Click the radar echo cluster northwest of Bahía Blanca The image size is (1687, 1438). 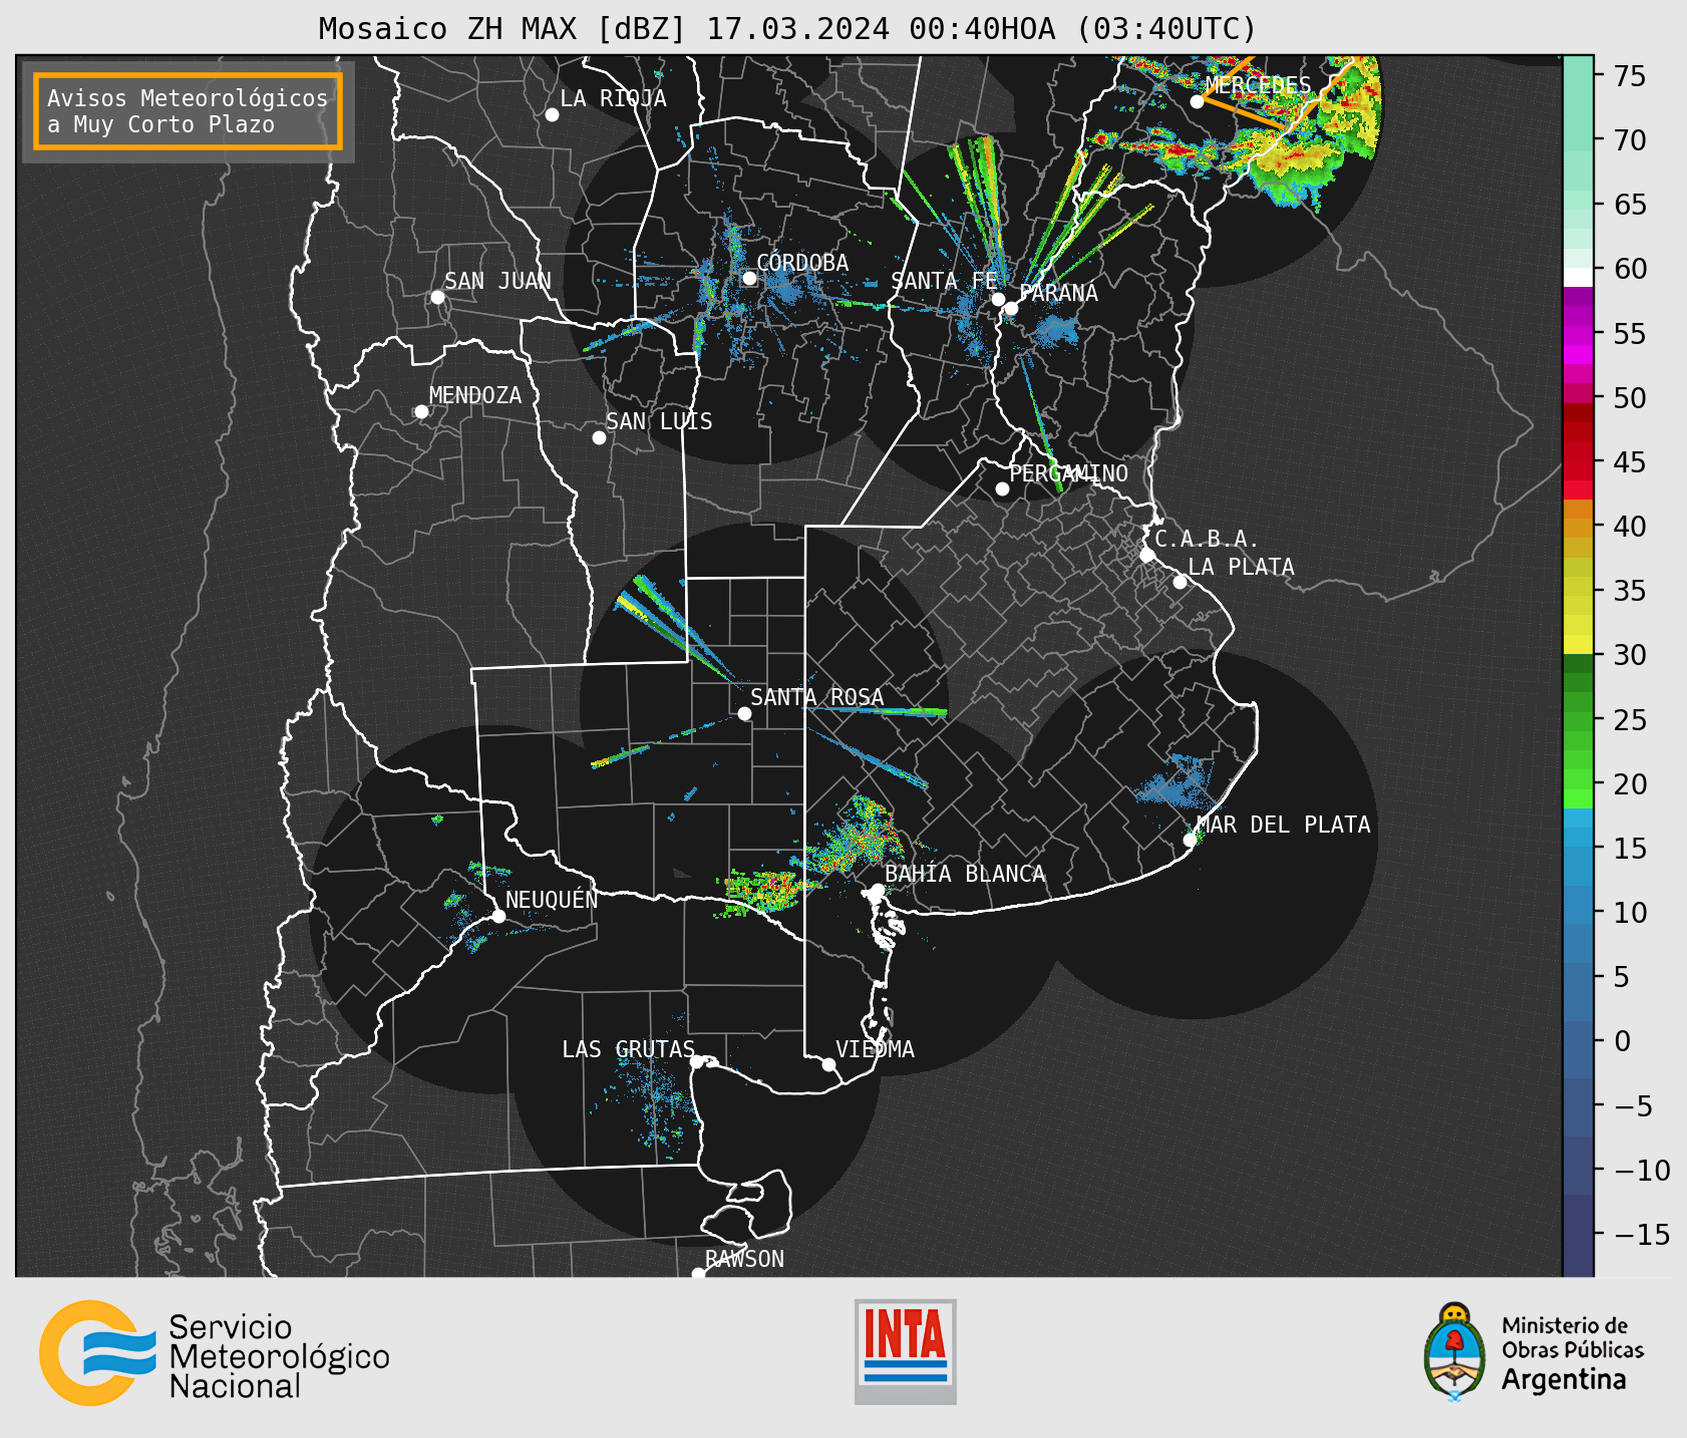point(853,836)
